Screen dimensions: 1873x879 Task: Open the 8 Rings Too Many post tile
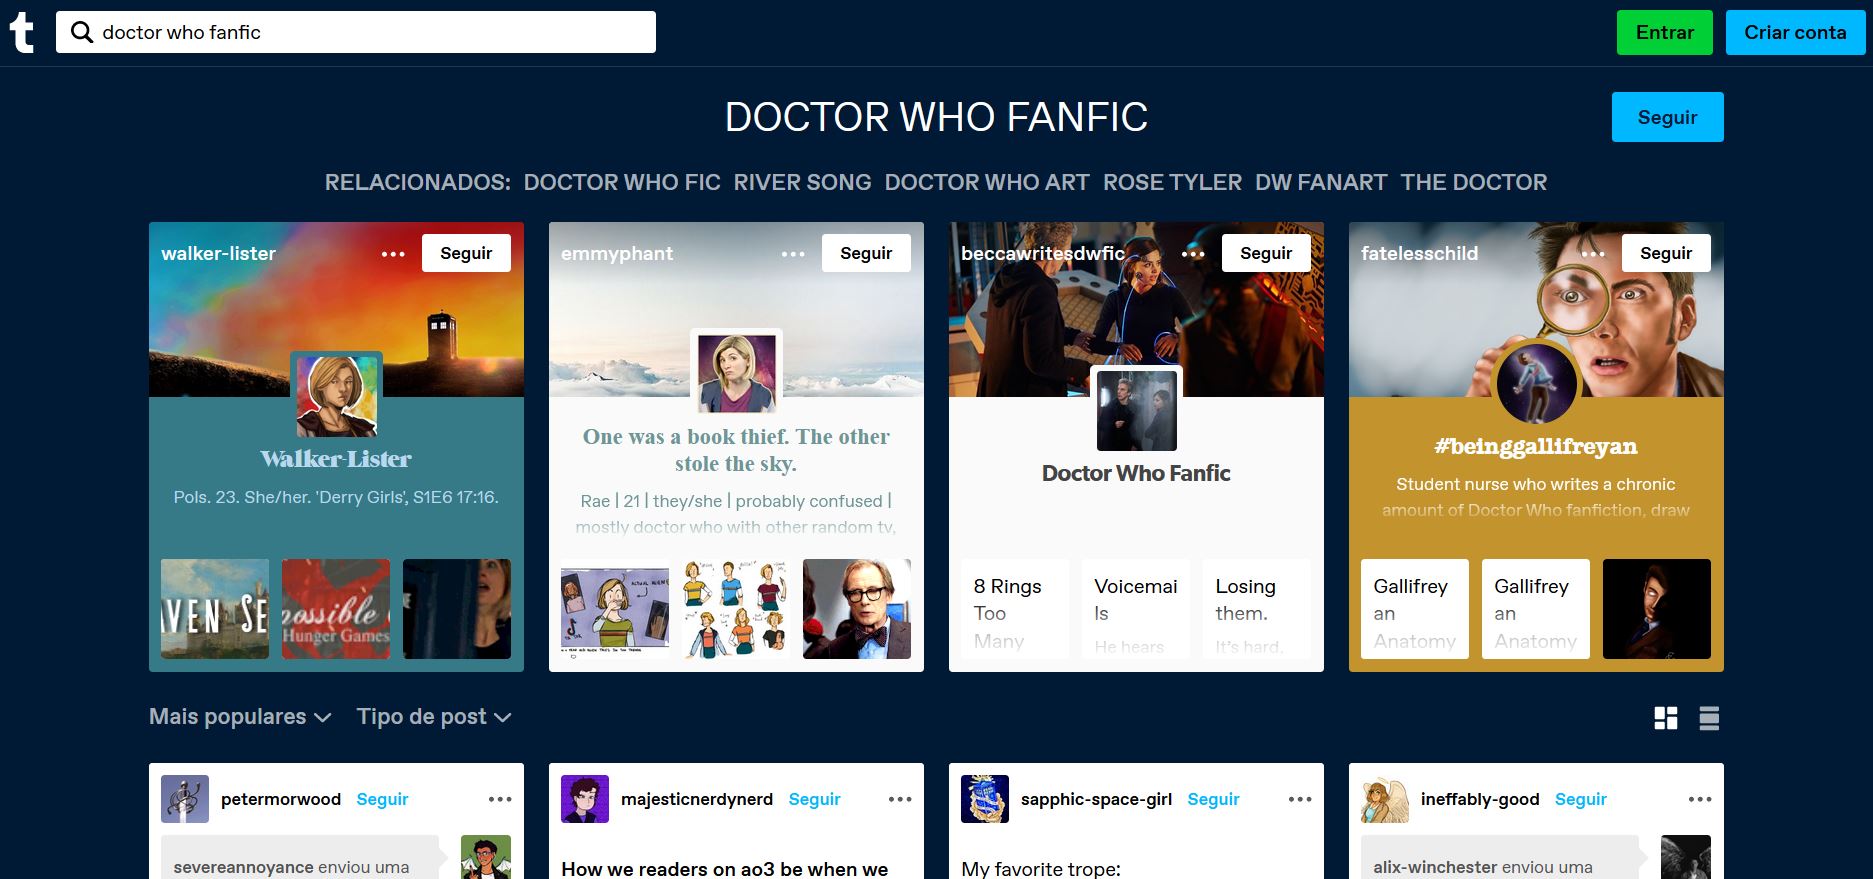click(1015, 609)
